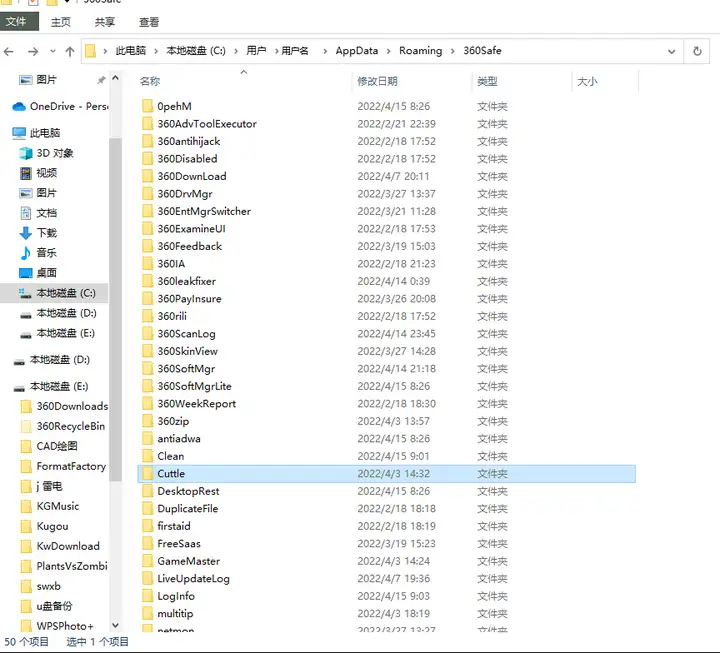
Task: Click 此电脑 in the address path
Action: click(131, 51)
